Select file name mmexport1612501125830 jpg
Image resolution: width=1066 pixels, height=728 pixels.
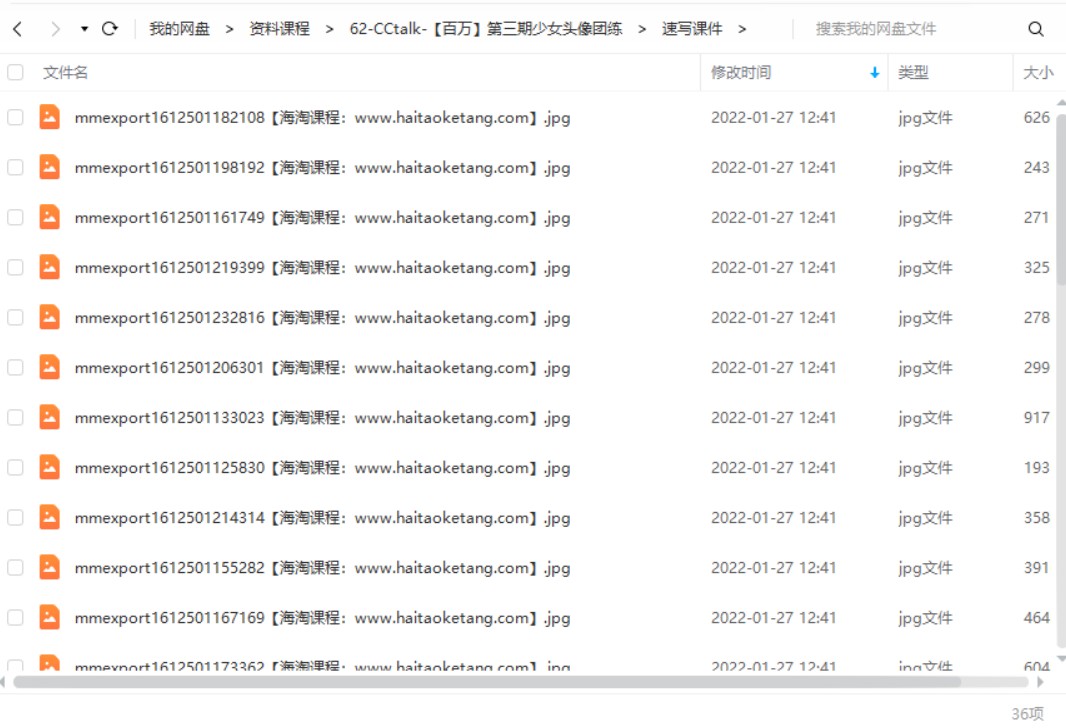tap(322, 468)
